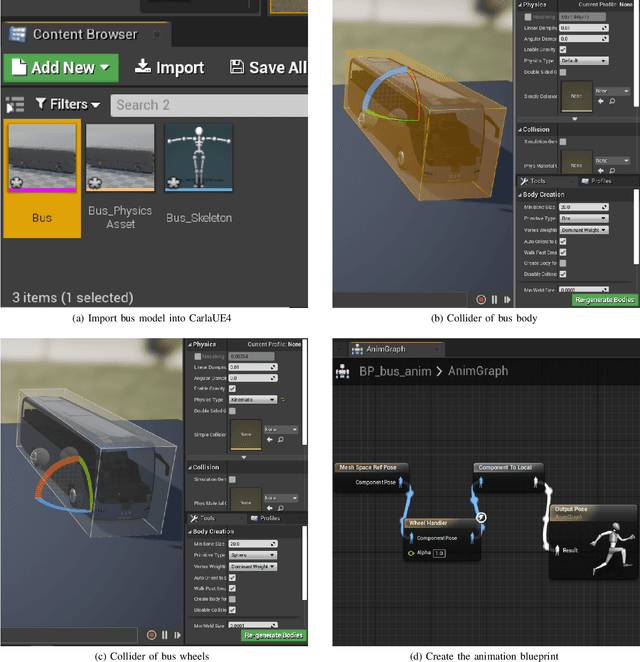Open Primitive Type dropdown showing Box

pyautogui.click(x=584, y=218)
